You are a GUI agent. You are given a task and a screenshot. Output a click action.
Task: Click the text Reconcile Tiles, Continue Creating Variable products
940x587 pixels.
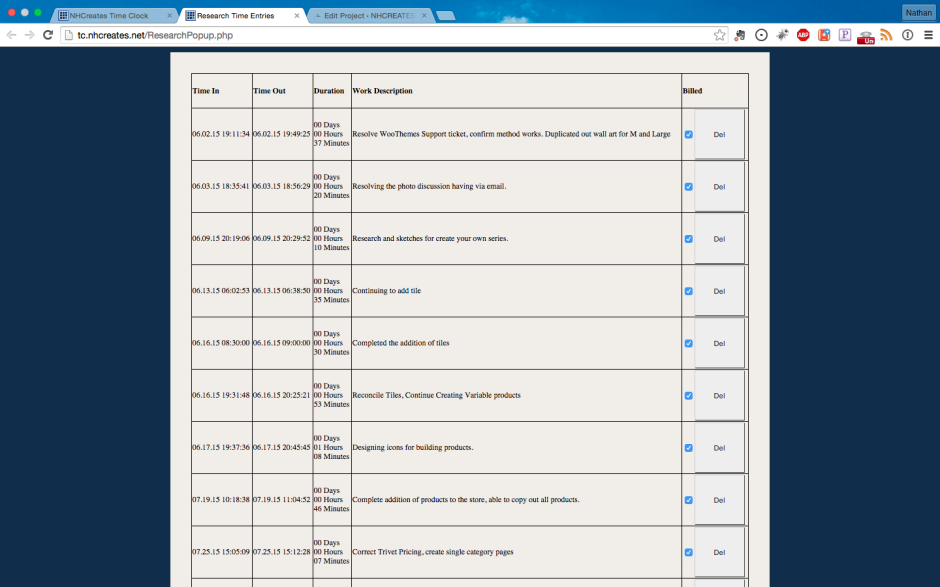tap(436, 395)
